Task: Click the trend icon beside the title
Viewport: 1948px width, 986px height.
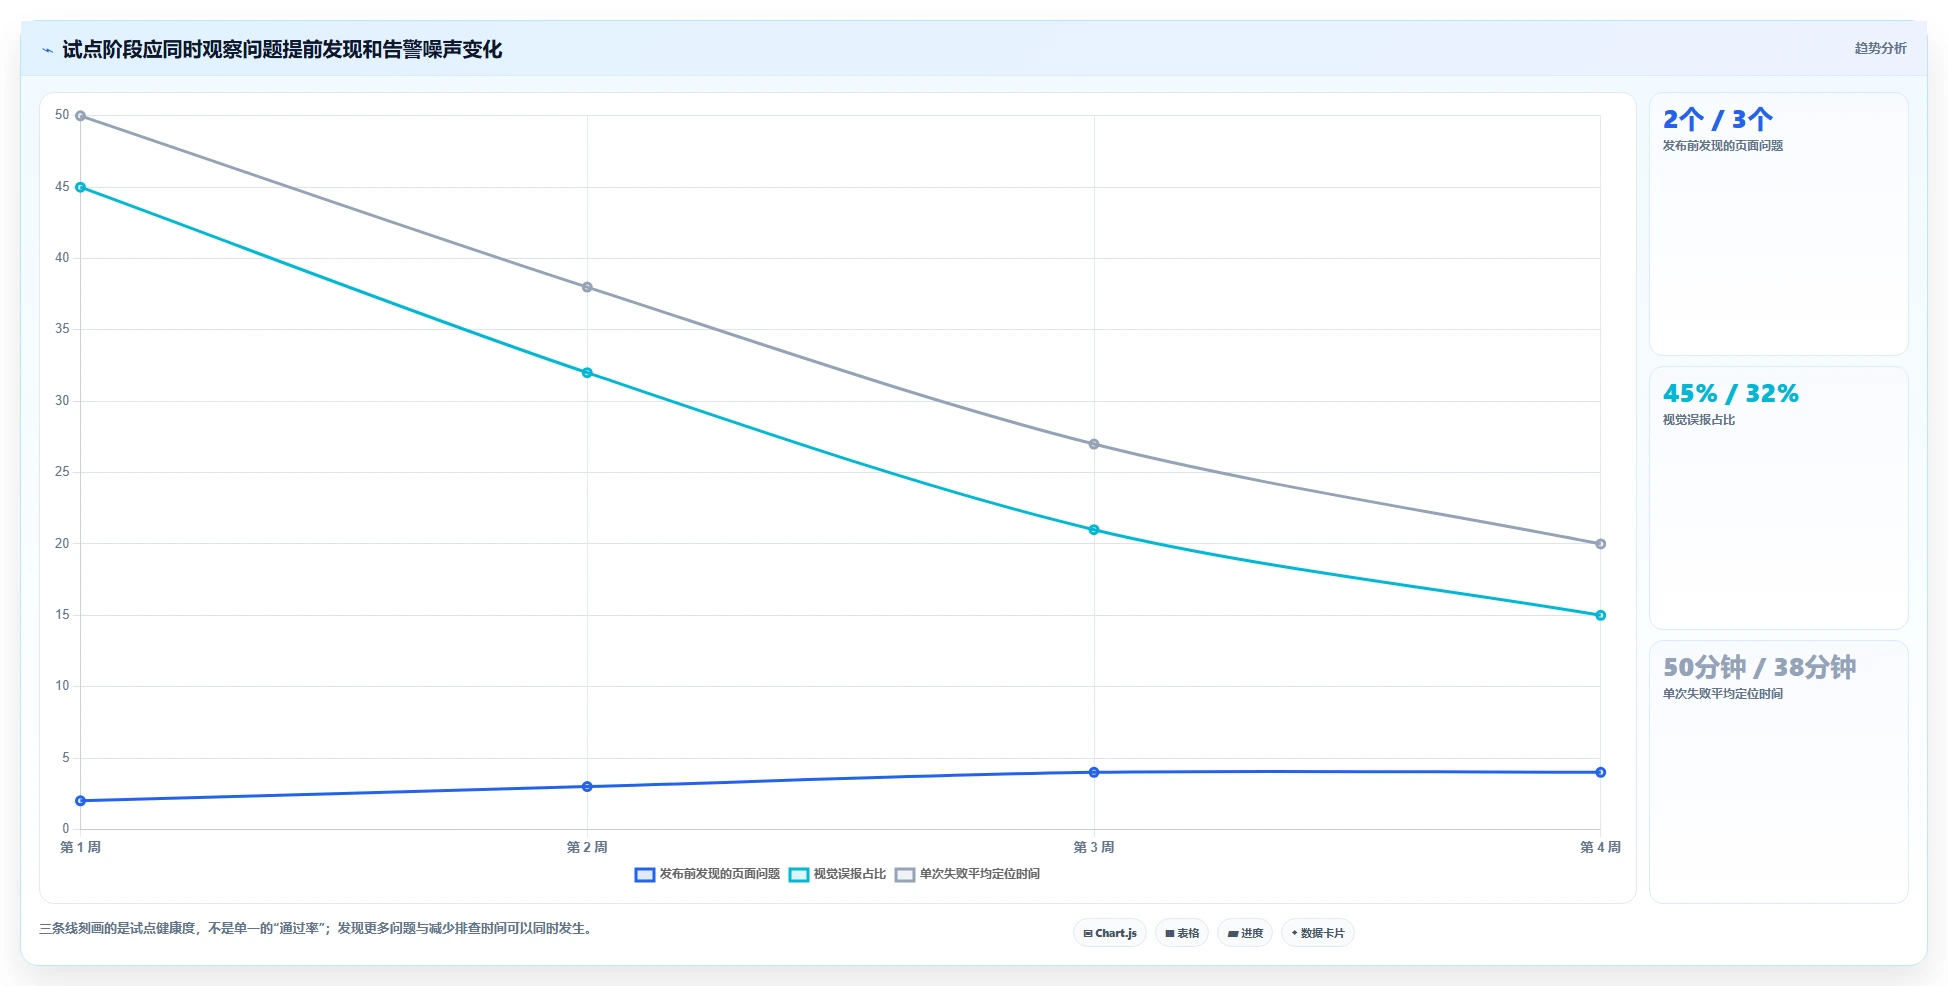Action: (47, 50)
